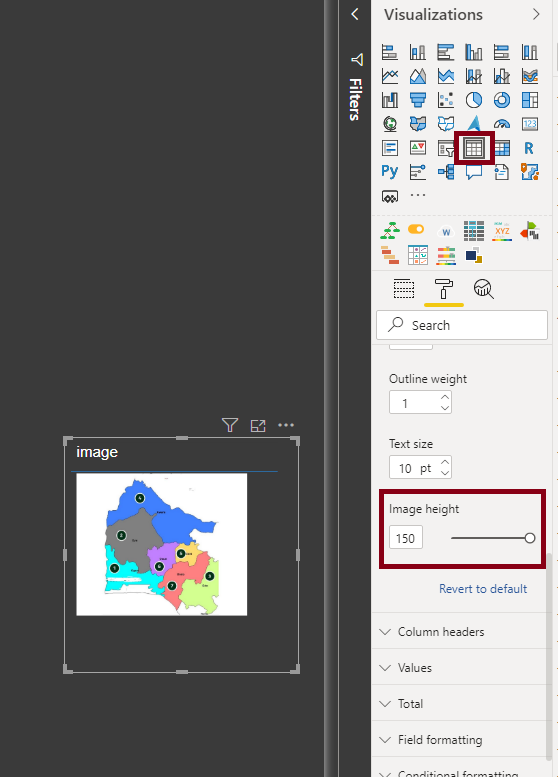Screen dimensions: 558x777
Task: Expand the Total section
Action: [x=462, y=704]
